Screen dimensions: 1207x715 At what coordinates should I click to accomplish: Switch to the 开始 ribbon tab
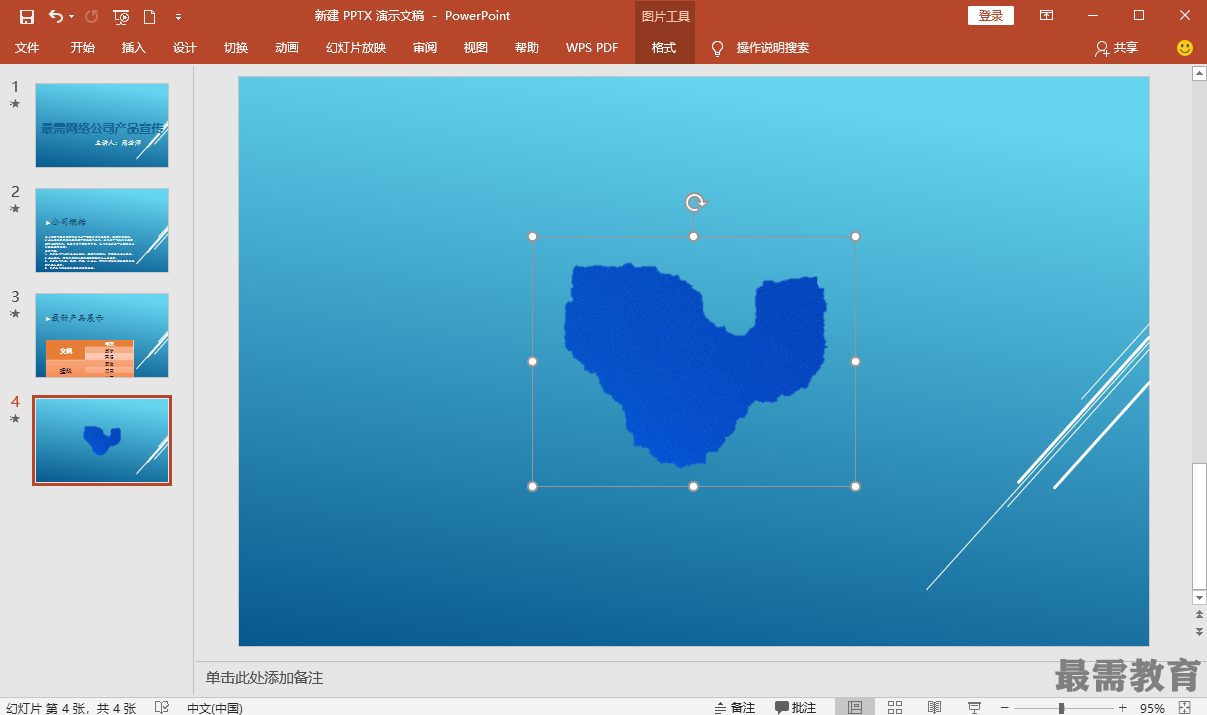[83, 48]
